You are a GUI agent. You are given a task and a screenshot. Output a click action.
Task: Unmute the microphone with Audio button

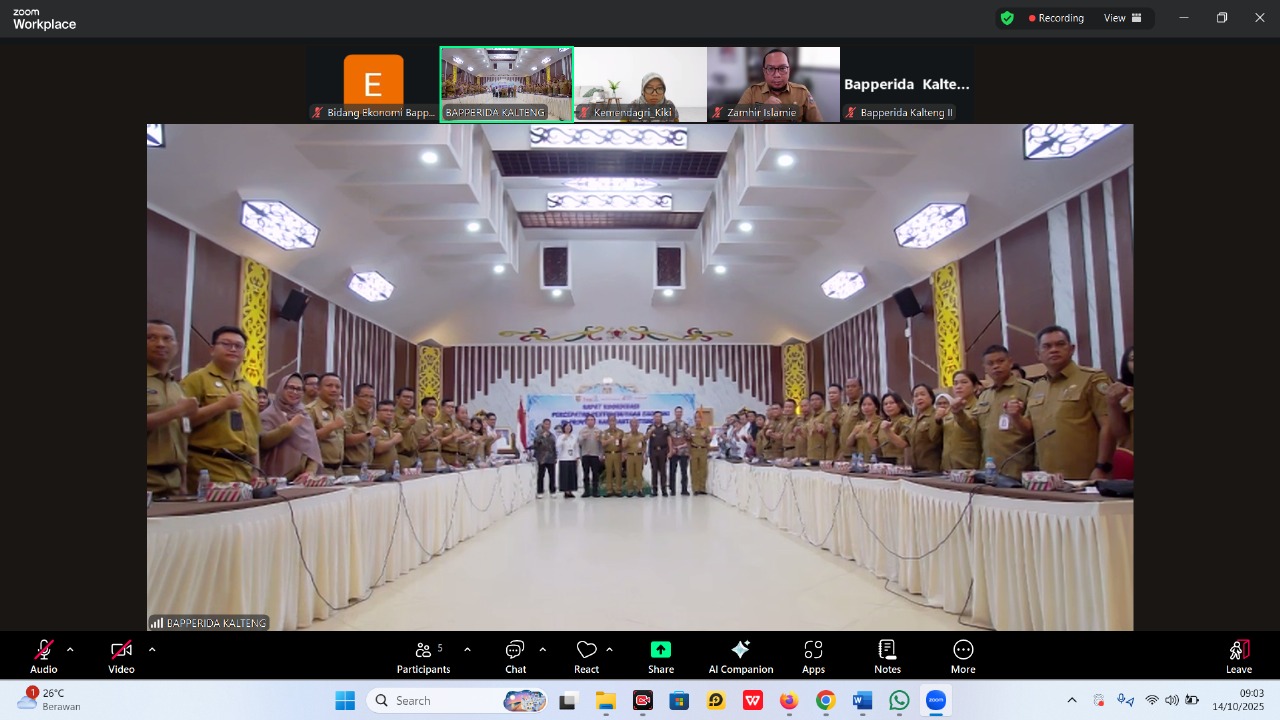44,656
